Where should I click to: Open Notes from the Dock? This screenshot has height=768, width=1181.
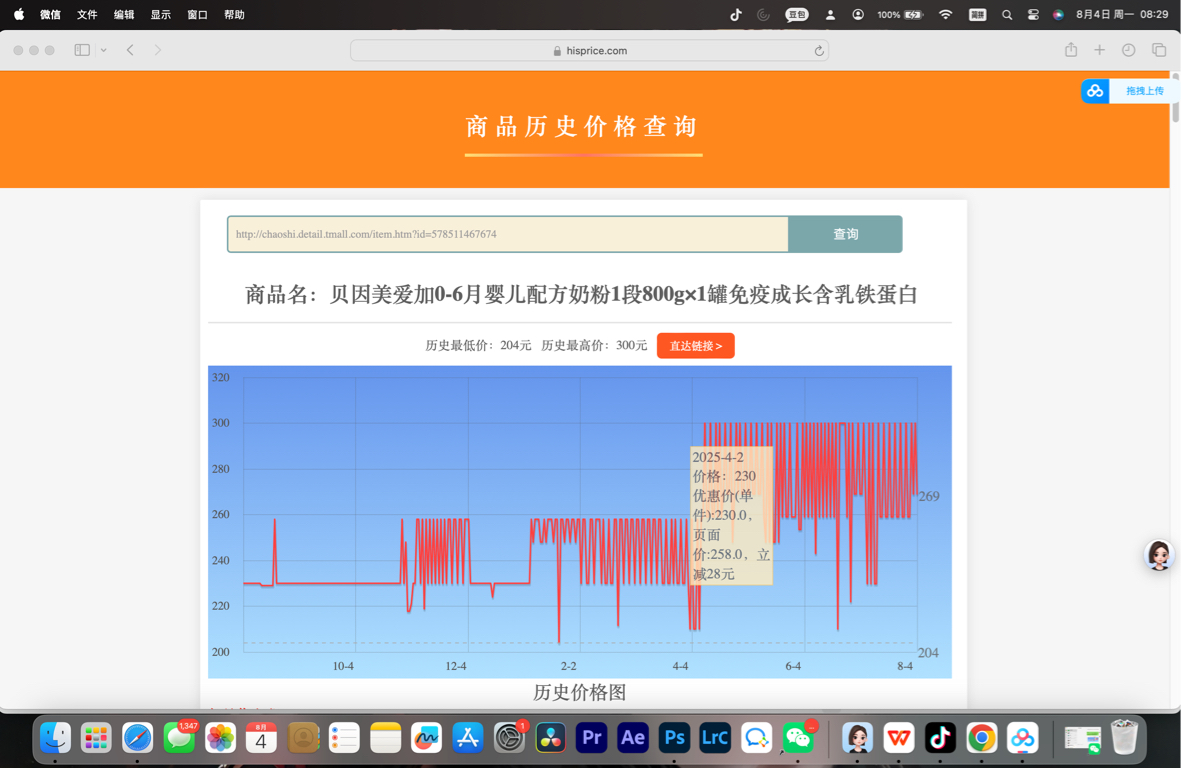point(386,738)
